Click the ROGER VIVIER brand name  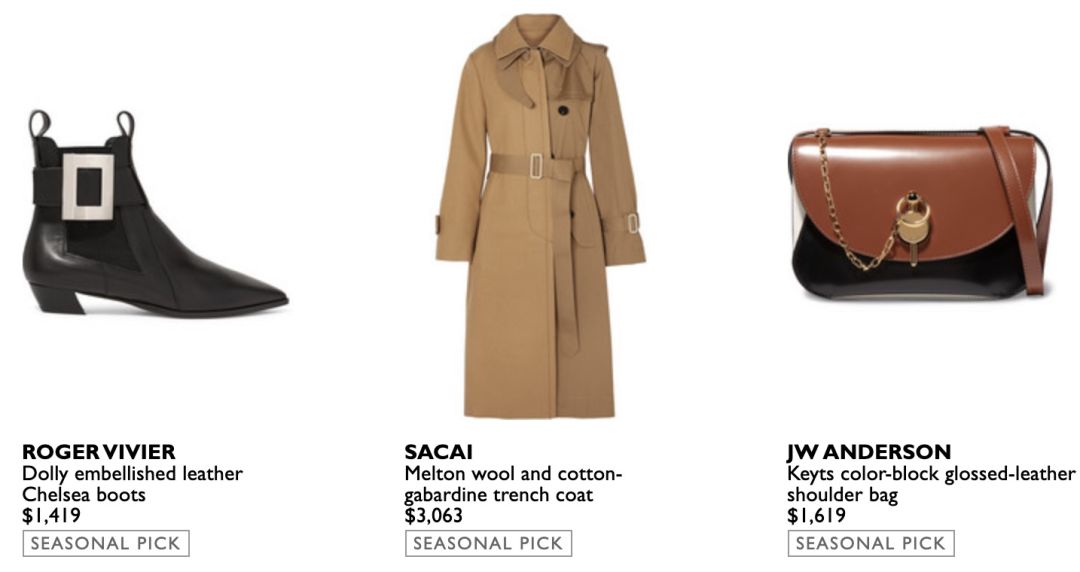98,451
